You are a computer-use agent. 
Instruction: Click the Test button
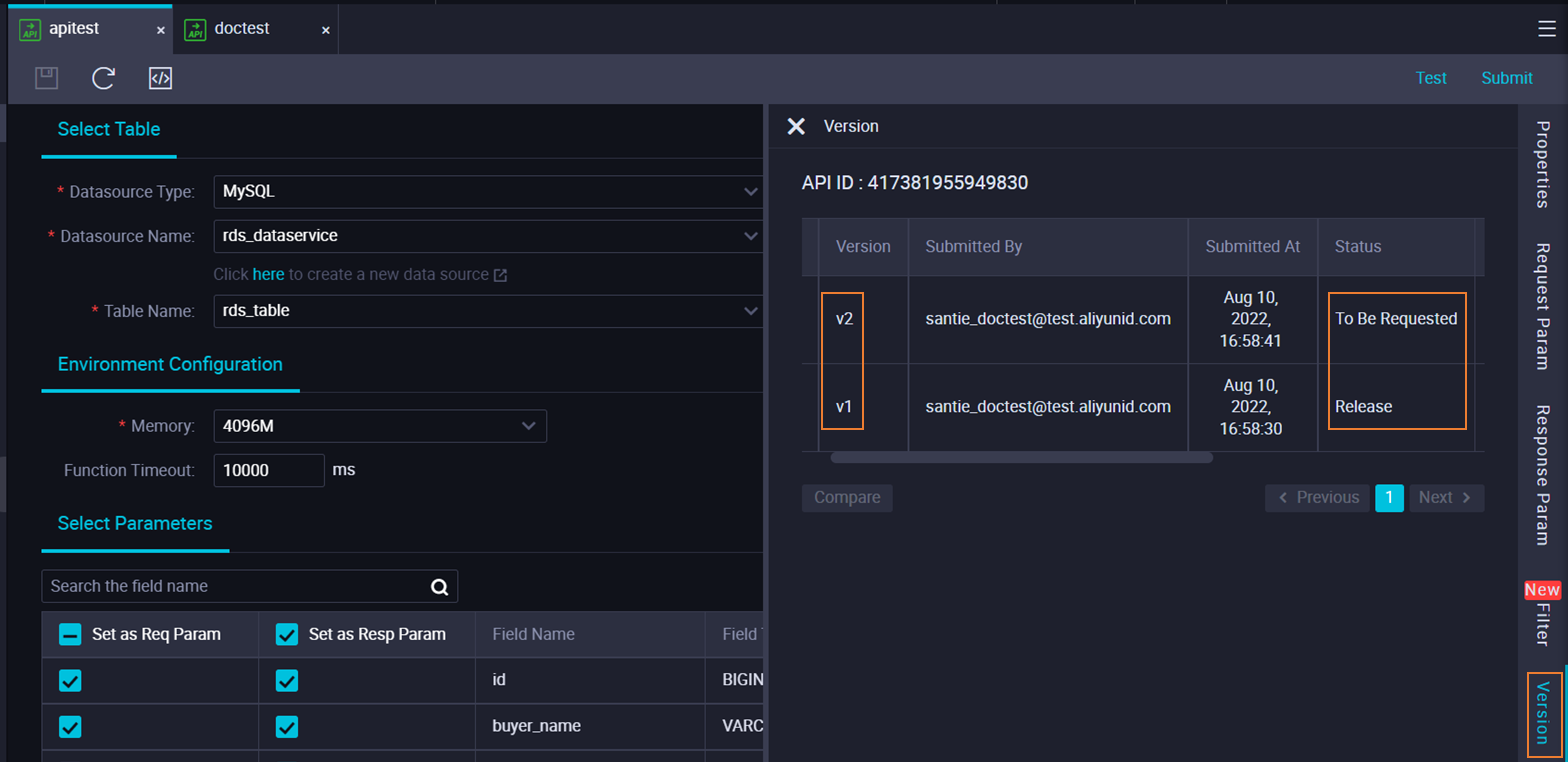click(1431, 78)
